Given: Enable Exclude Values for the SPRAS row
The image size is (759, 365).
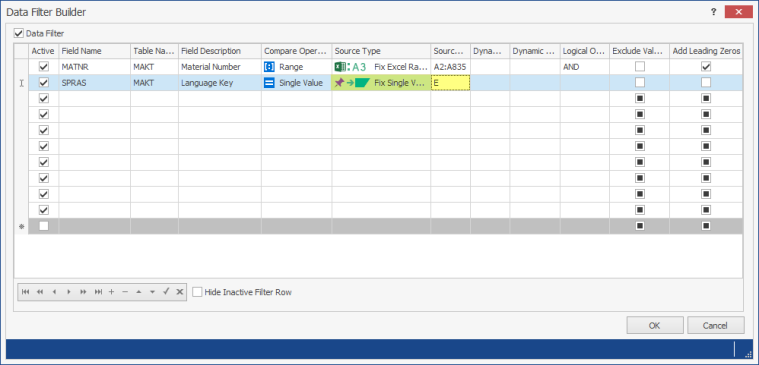Looking at the screenshot, I should pos(640,83).
